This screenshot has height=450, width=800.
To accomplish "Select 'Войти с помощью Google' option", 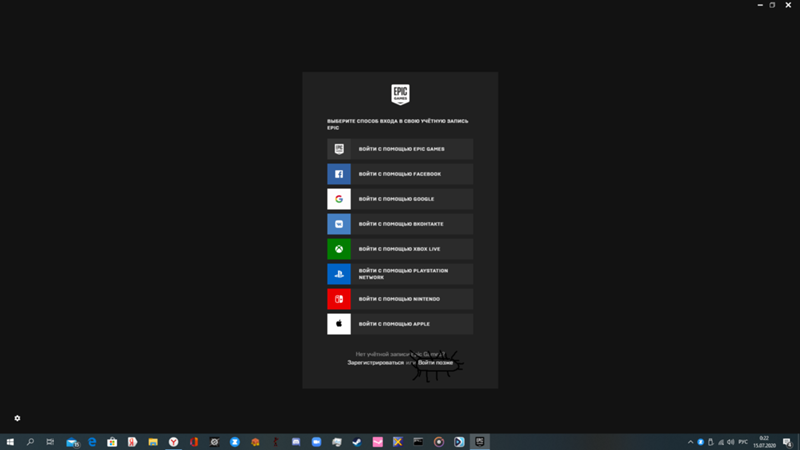I will (x=401, y=199).
